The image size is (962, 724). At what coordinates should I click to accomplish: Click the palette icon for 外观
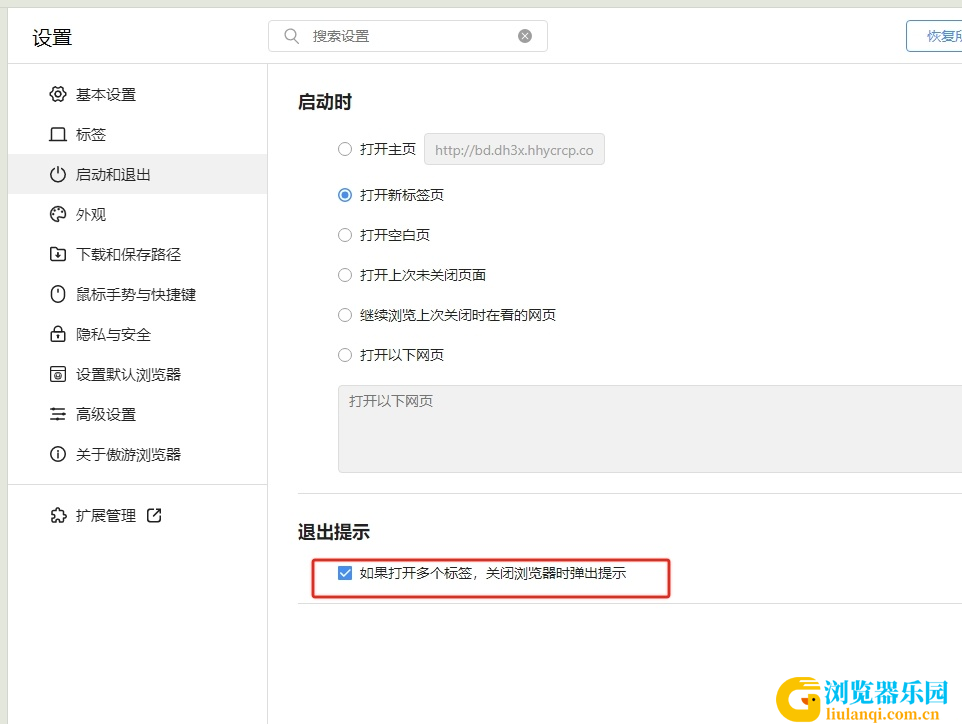(x=58, y=214)
